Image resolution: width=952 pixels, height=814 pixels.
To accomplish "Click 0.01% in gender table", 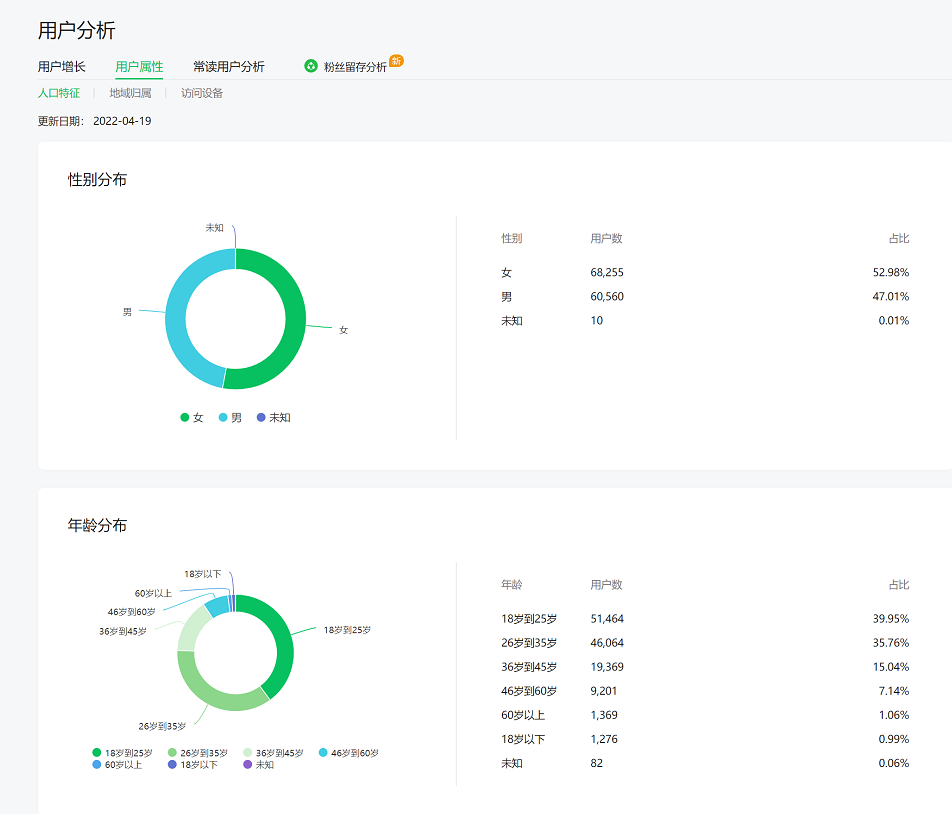I will tap(894, 321).
